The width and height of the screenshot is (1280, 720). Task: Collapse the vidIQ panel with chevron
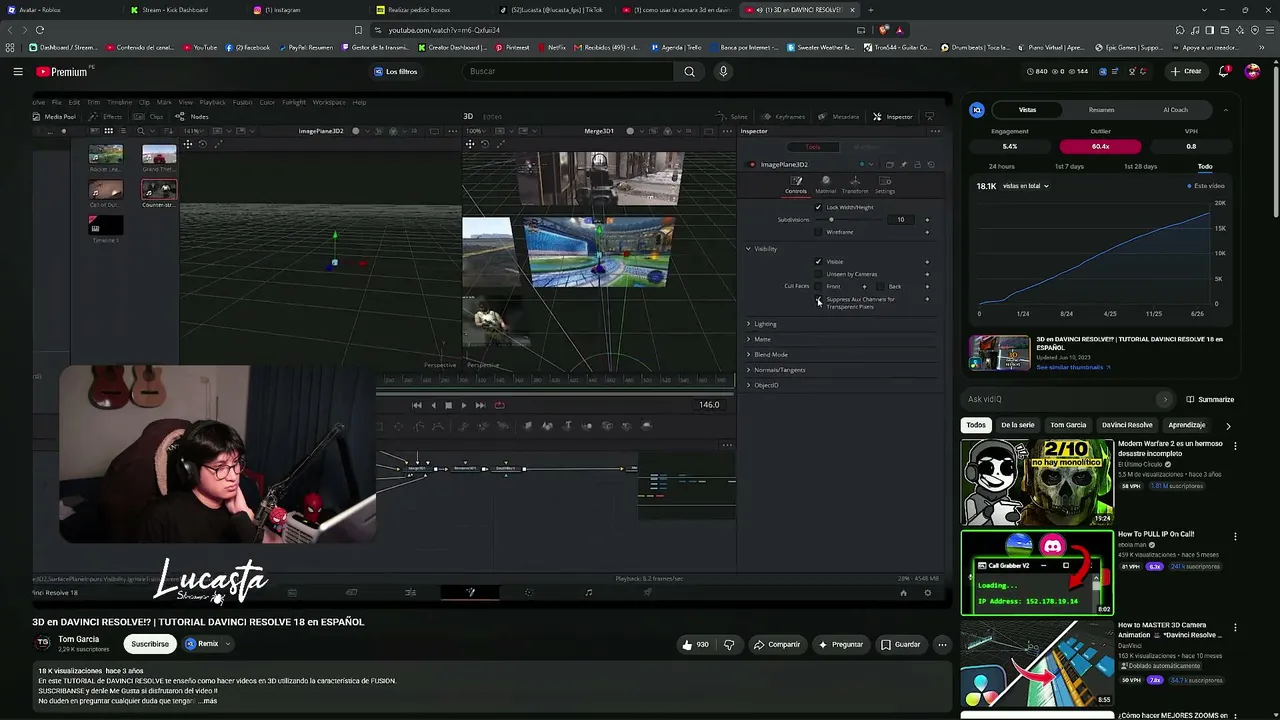tap(1226, 110)
